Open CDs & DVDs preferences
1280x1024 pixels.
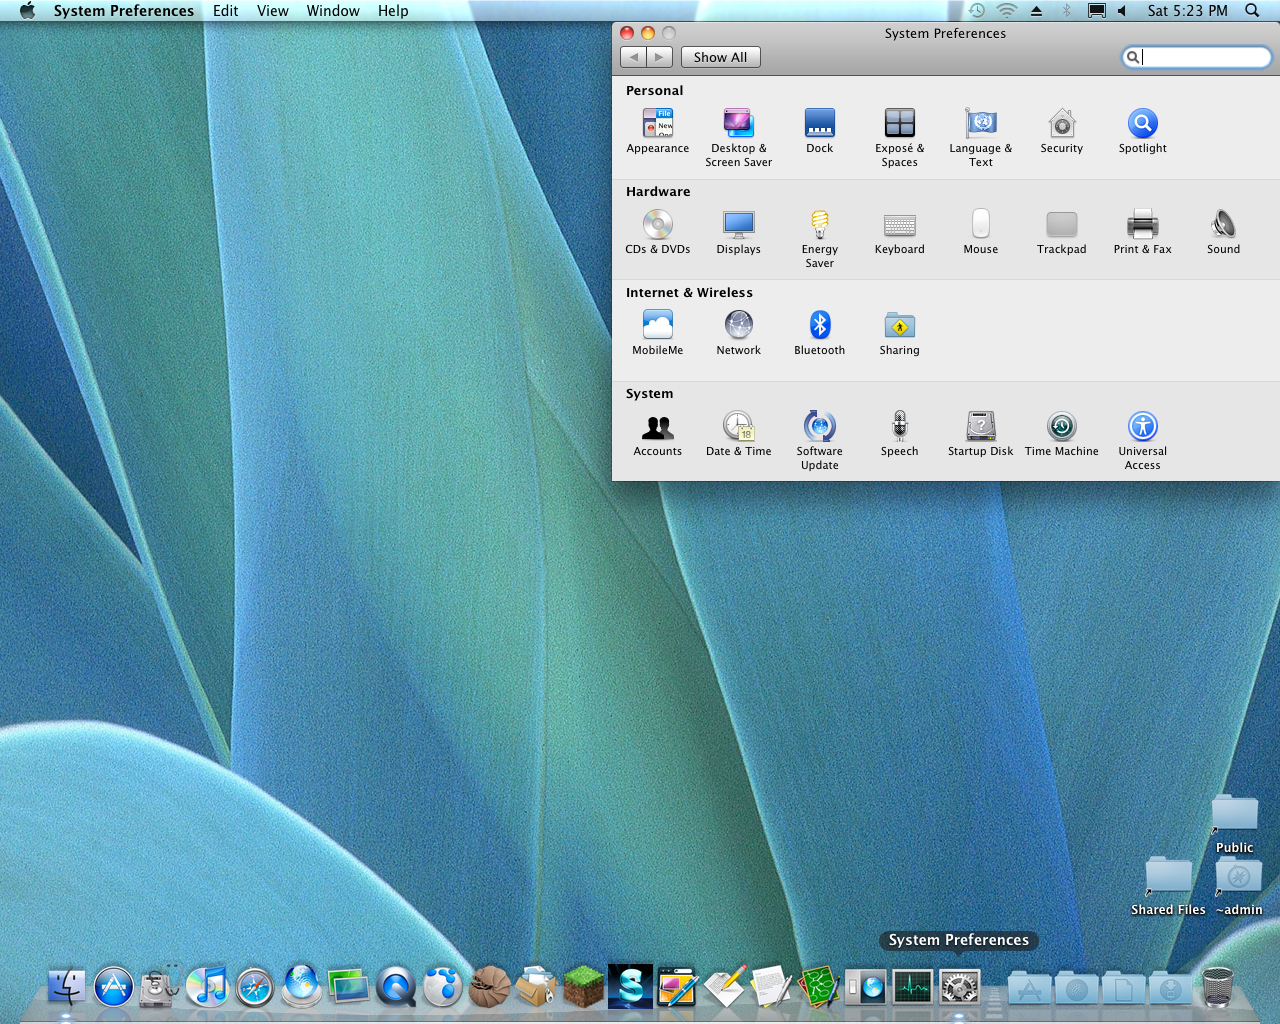pos(657,232)
